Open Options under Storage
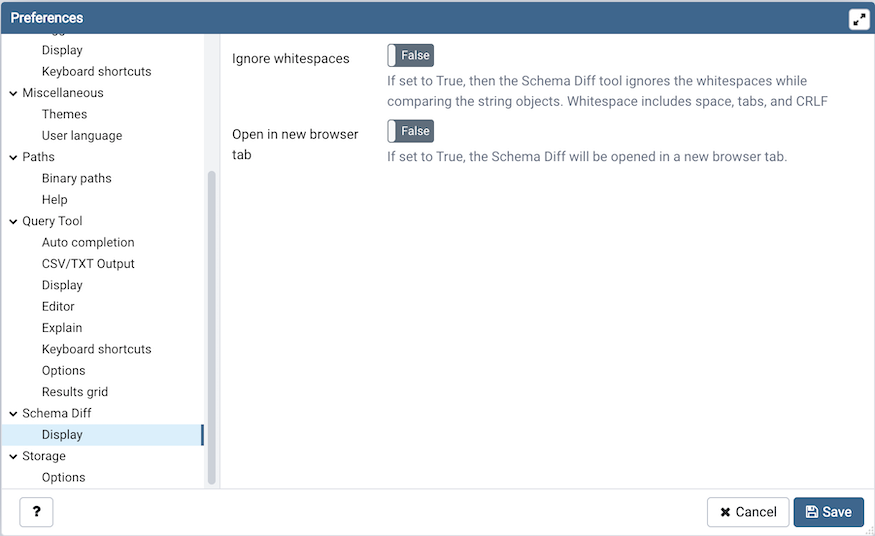The image size is (875, 536). click(64, 477)
